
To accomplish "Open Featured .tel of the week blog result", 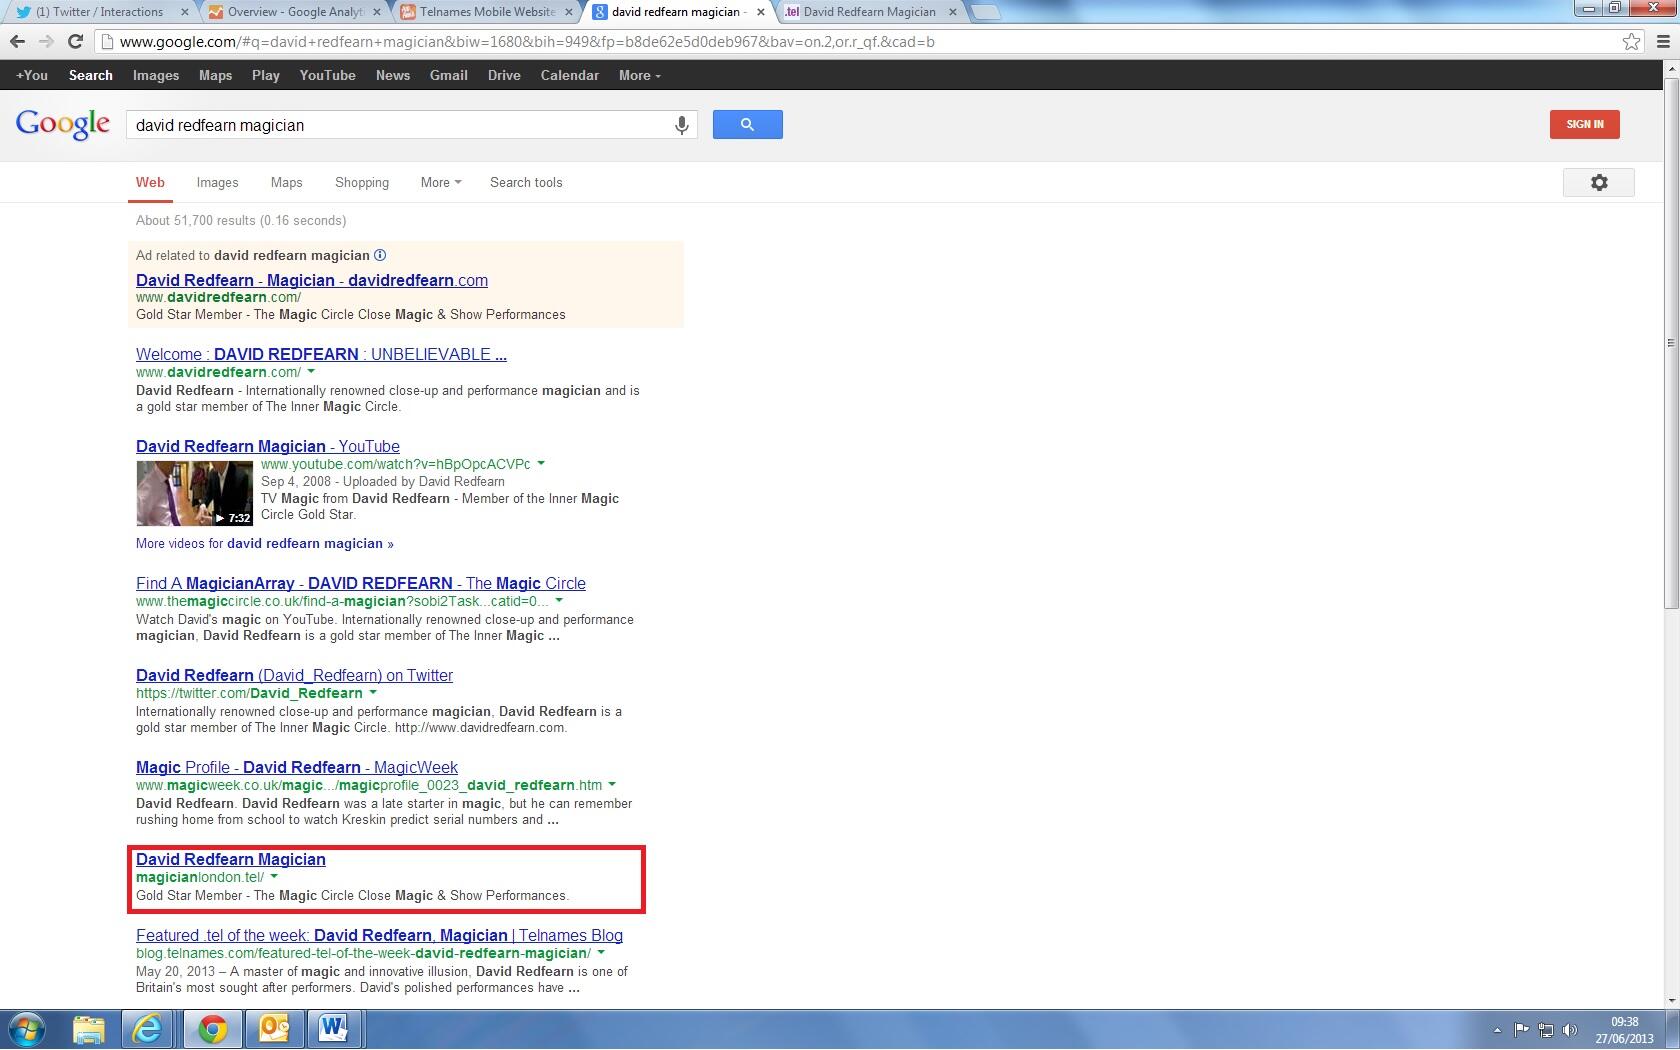I will coord(379,936).
